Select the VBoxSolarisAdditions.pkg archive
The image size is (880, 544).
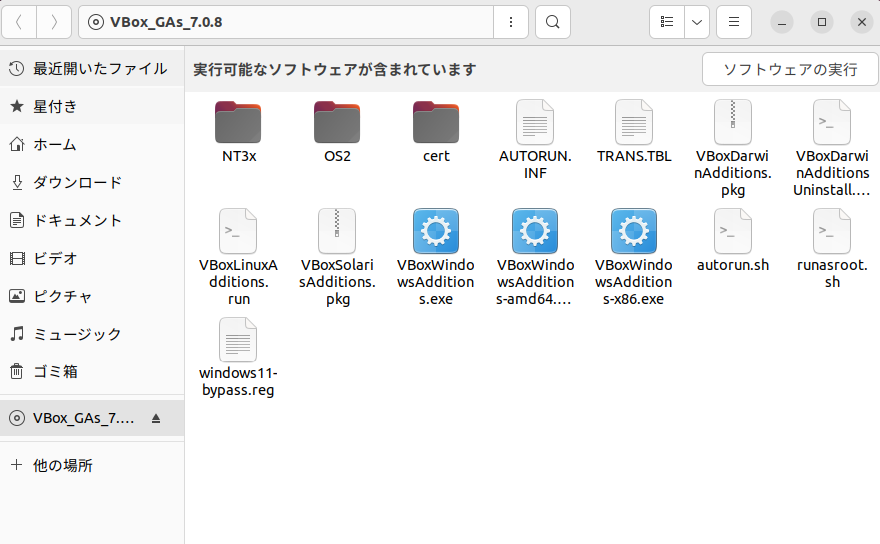point(337,258)
